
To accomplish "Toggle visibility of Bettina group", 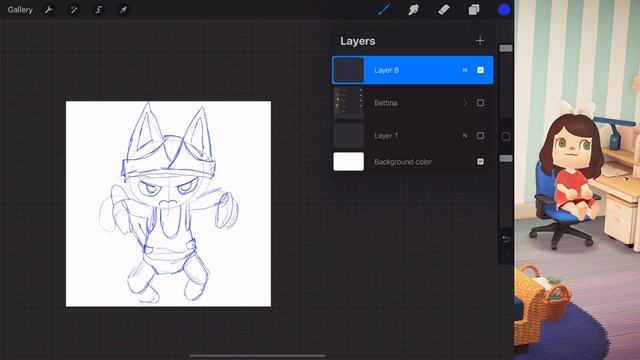I will 480,103.
